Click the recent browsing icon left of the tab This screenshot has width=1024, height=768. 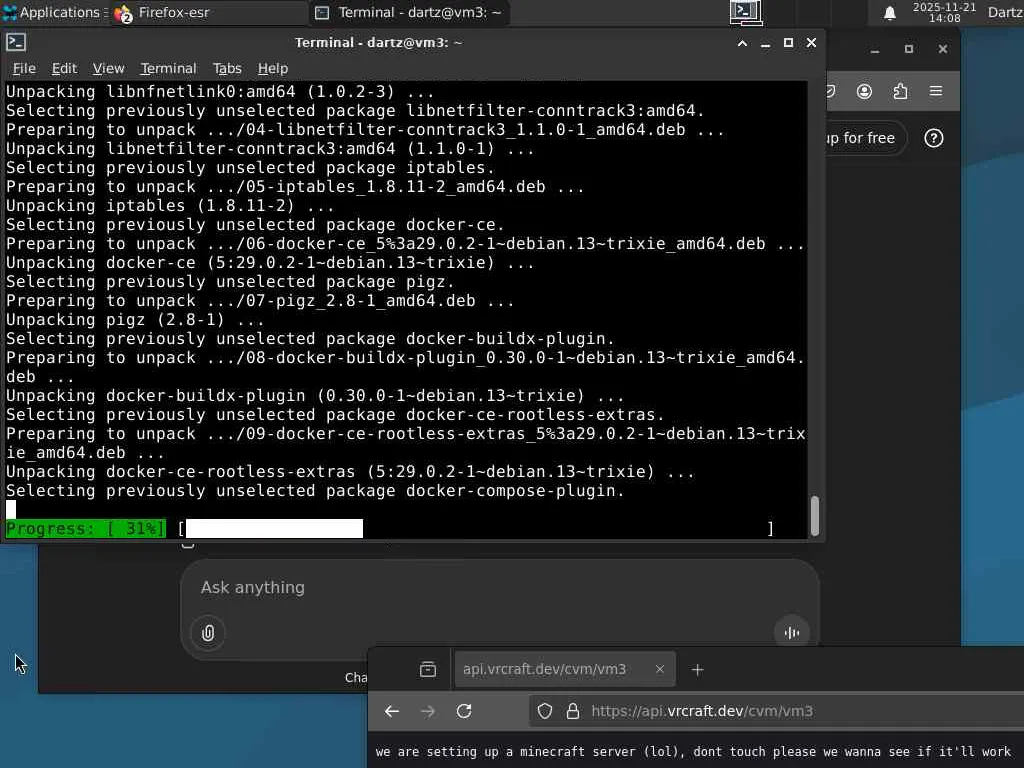[428, 669]
